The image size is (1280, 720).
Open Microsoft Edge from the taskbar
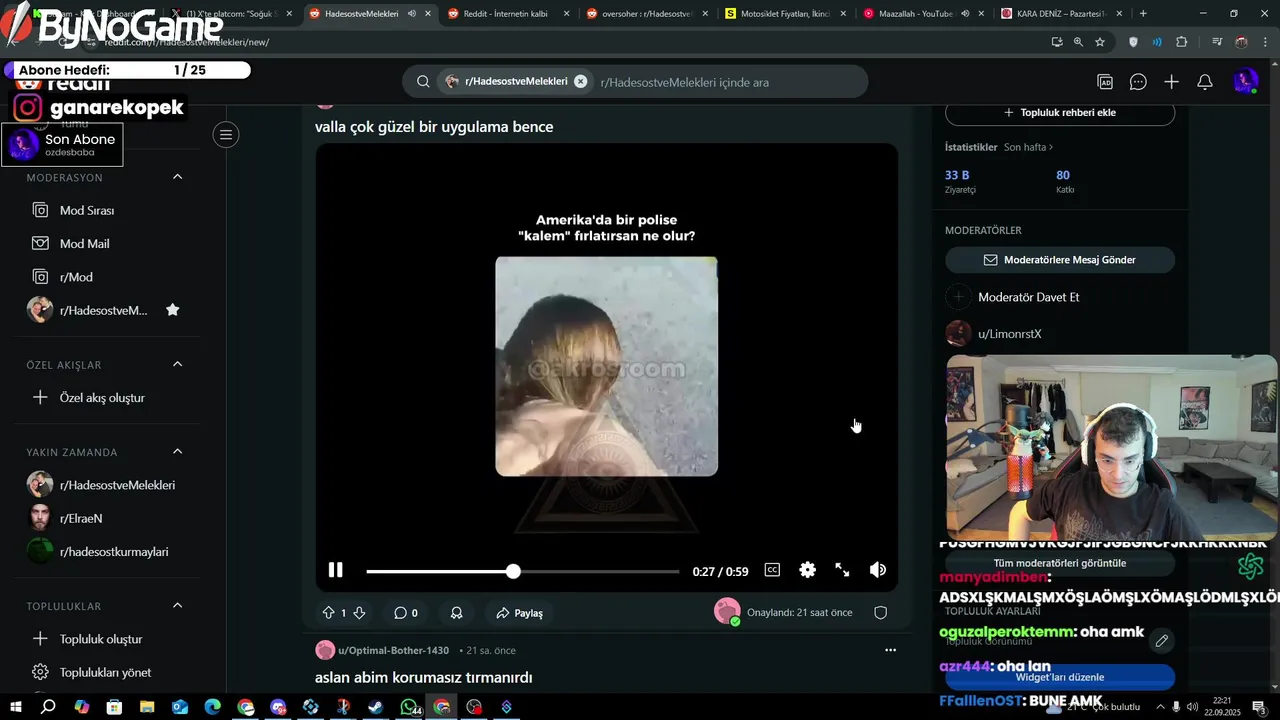point(213,707)
